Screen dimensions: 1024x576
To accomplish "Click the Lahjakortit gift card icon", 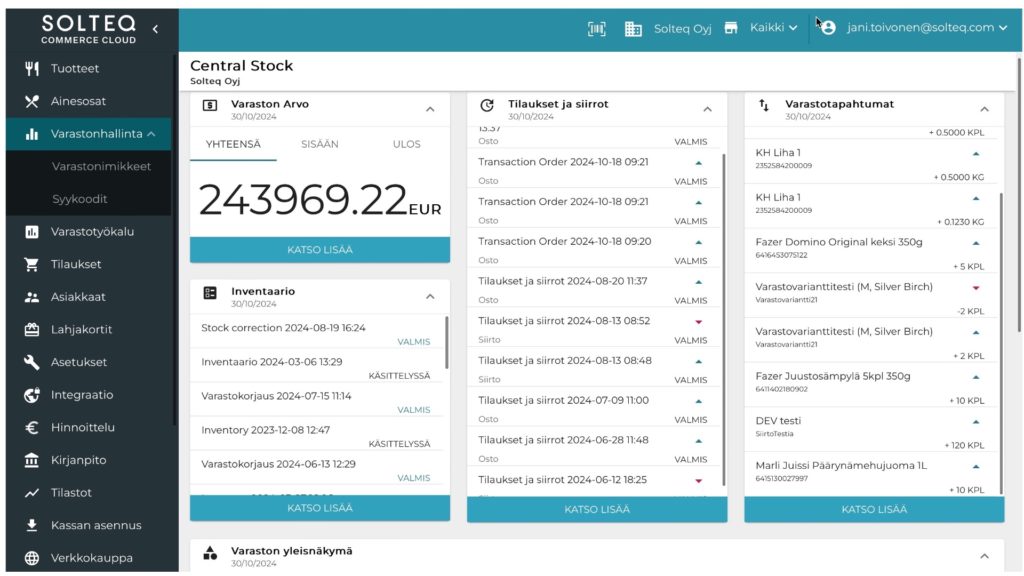I will [31, 330].
